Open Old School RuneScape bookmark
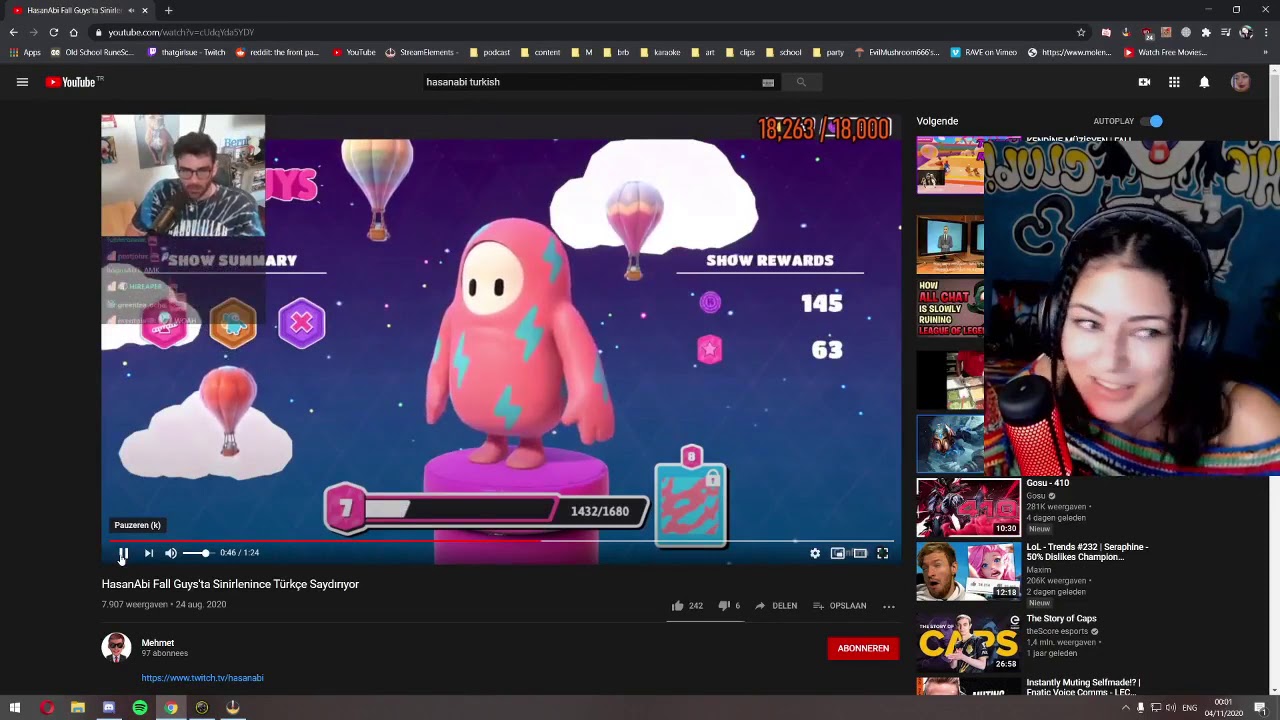Image resolution: width=1280 pixels, height=720 pixels. pyautogui.click(x=92, y=52)
